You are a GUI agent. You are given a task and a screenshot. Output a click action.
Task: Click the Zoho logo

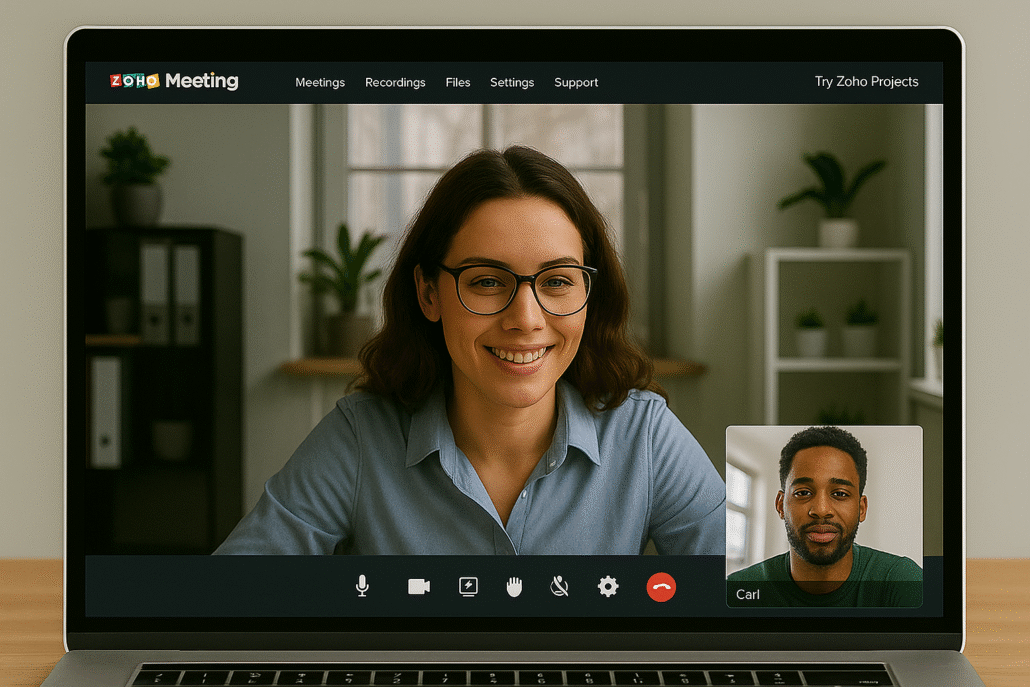pos(135,81)
